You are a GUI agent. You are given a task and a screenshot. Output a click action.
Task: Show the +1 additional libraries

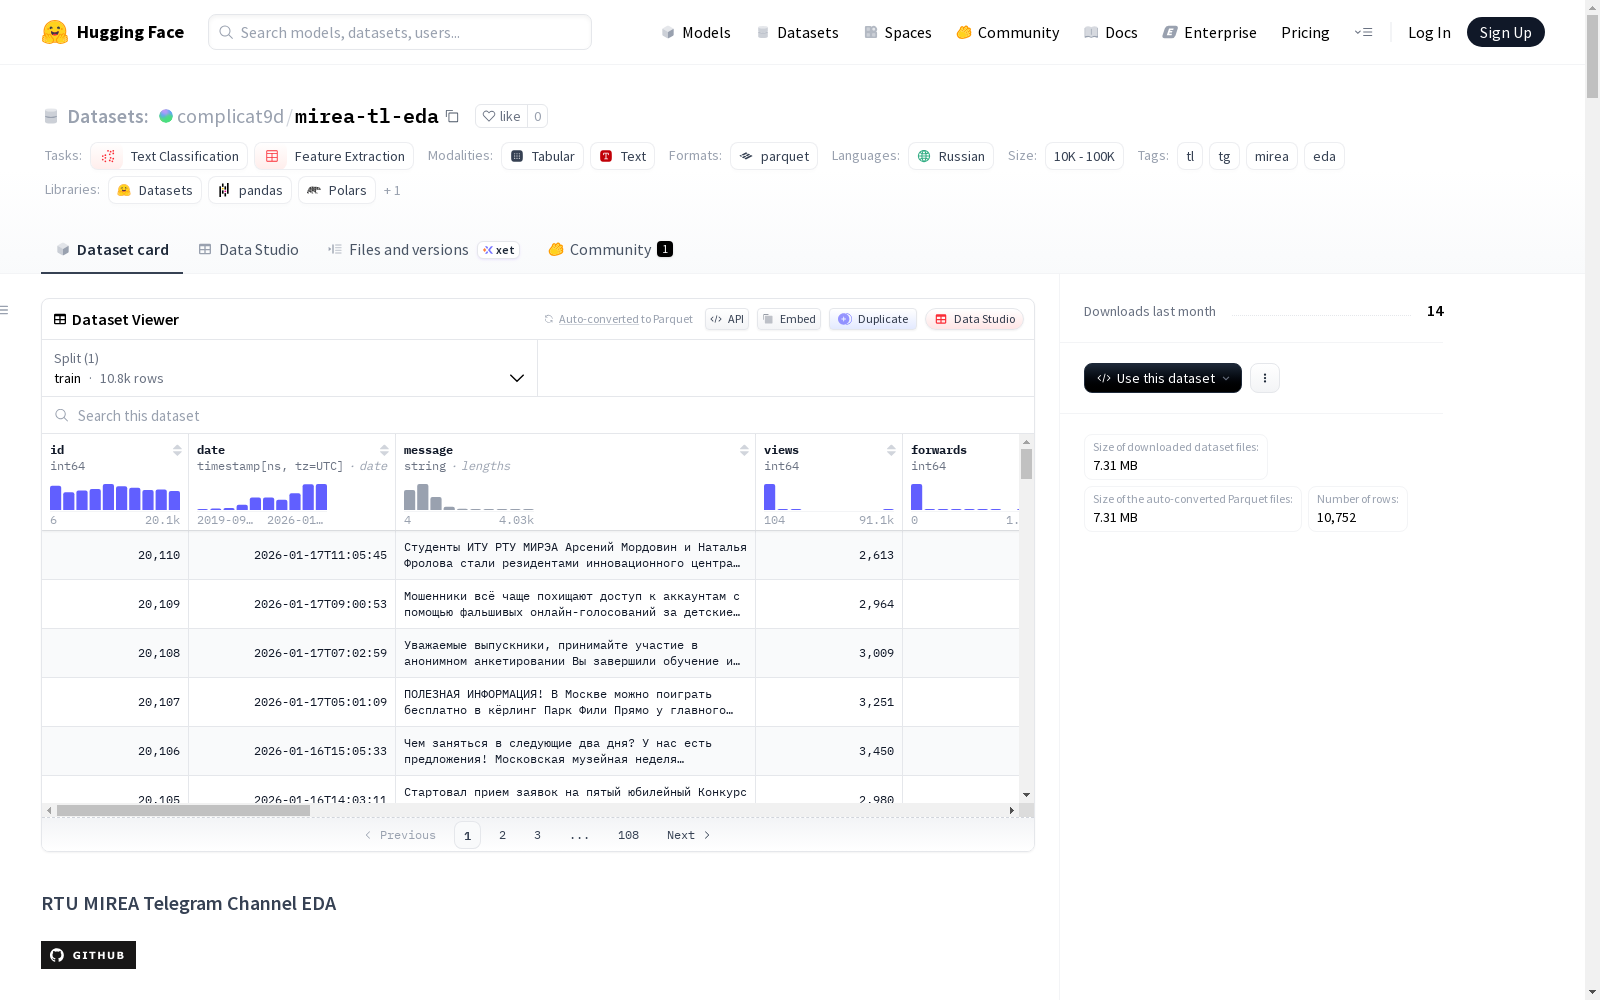click(392, 190)
